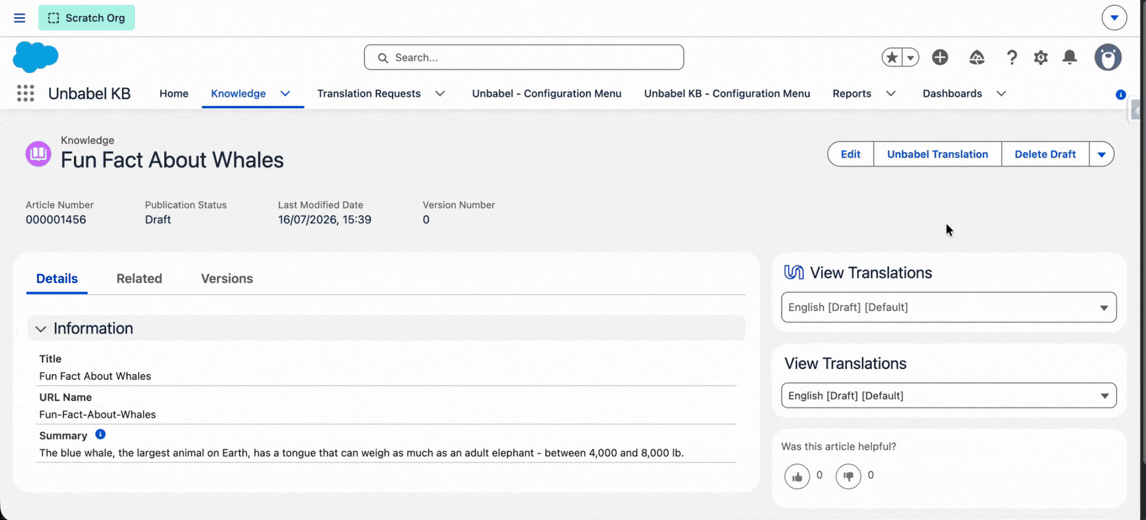Click the article number 000001456
The width and height of the screenshot is (1146, 520).
(x=56, y=219)
